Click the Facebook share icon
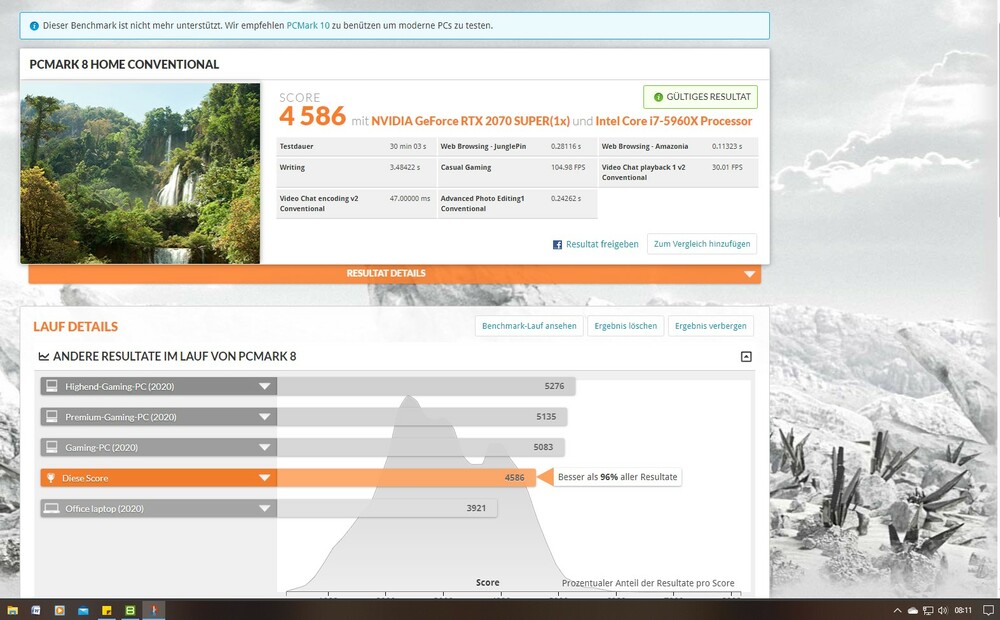Screen dimensions: 1000x620 click(x=557, y=244)
